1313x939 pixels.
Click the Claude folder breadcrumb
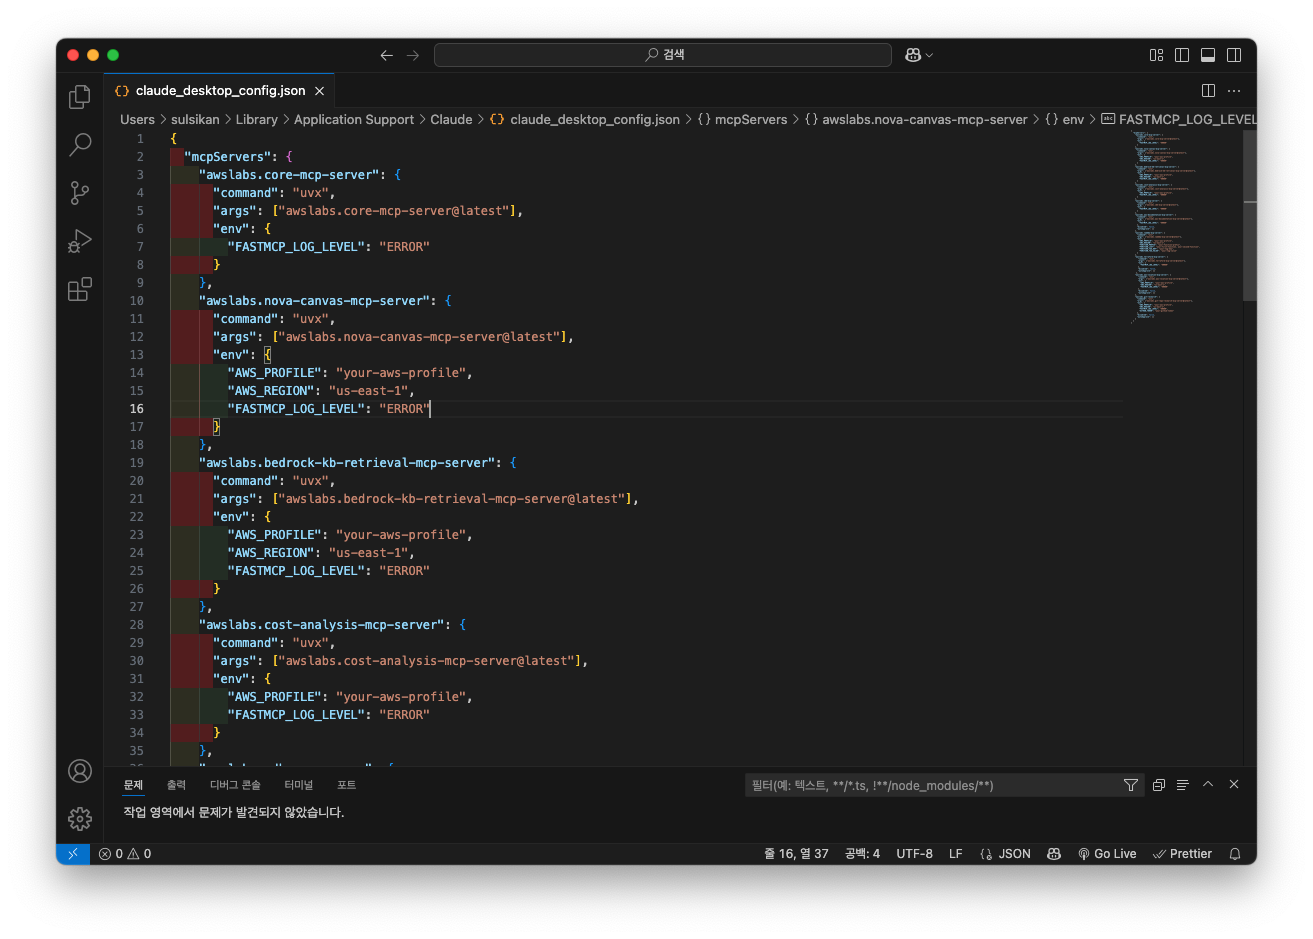pyautogui.click(x=451, y=119)
